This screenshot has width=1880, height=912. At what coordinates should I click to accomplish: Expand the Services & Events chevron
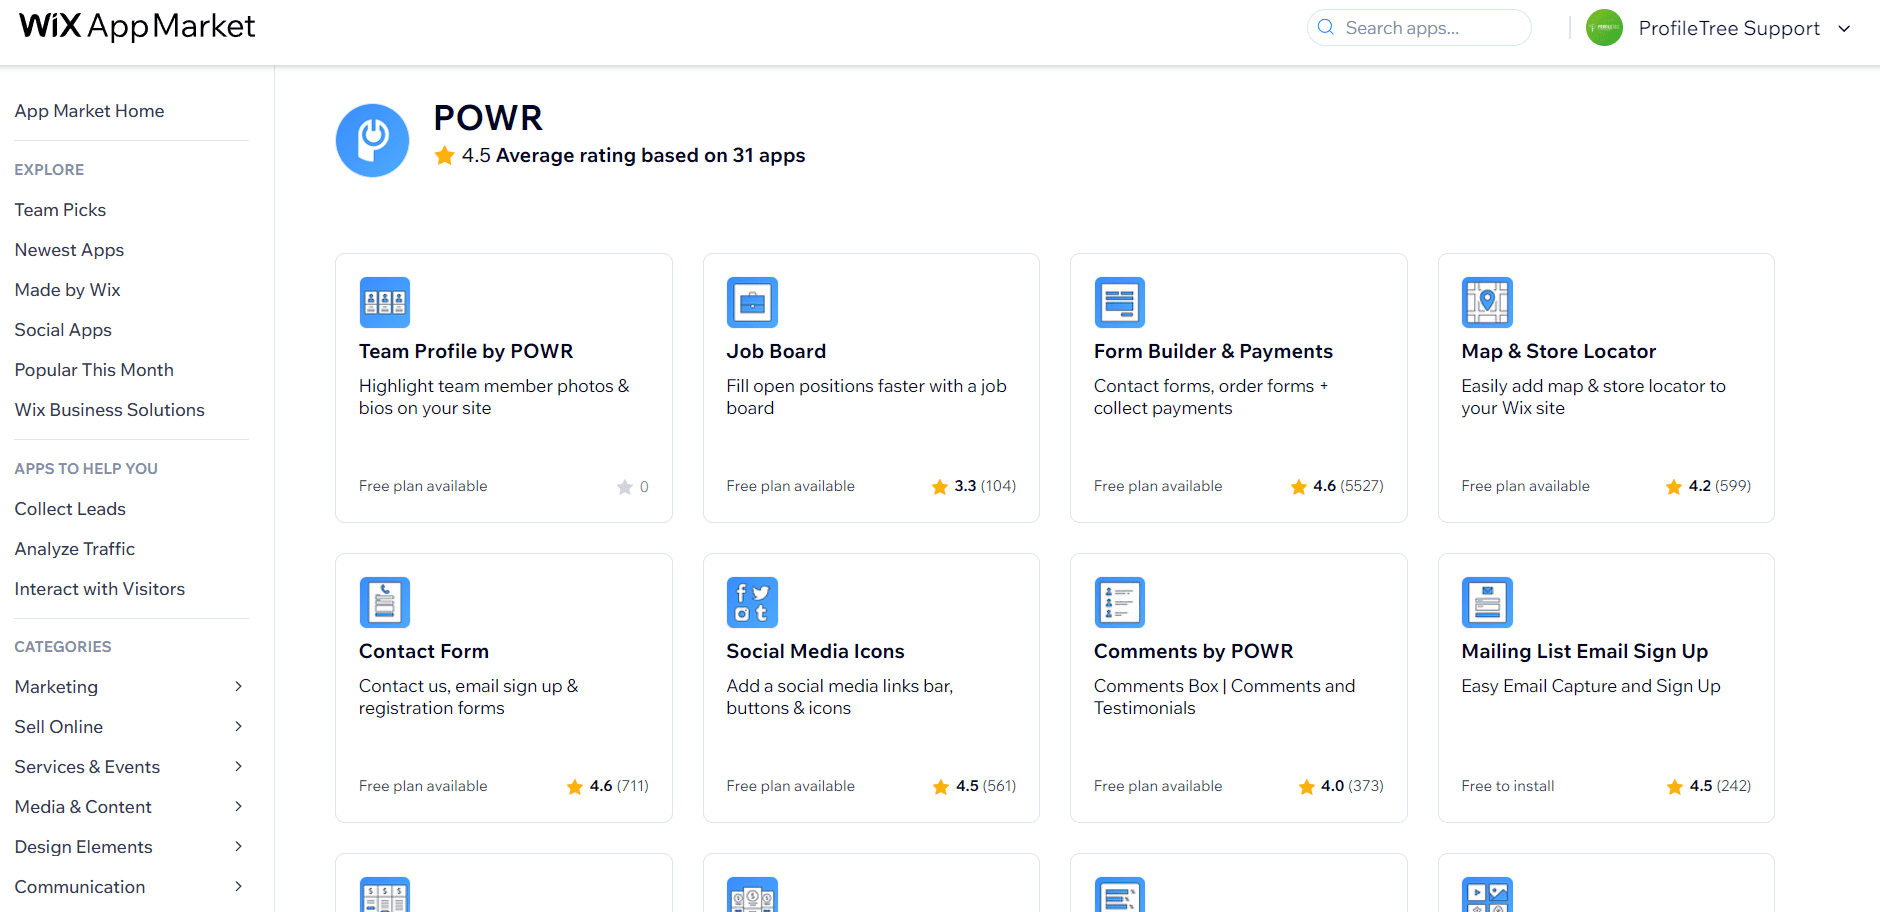point(238,766)
